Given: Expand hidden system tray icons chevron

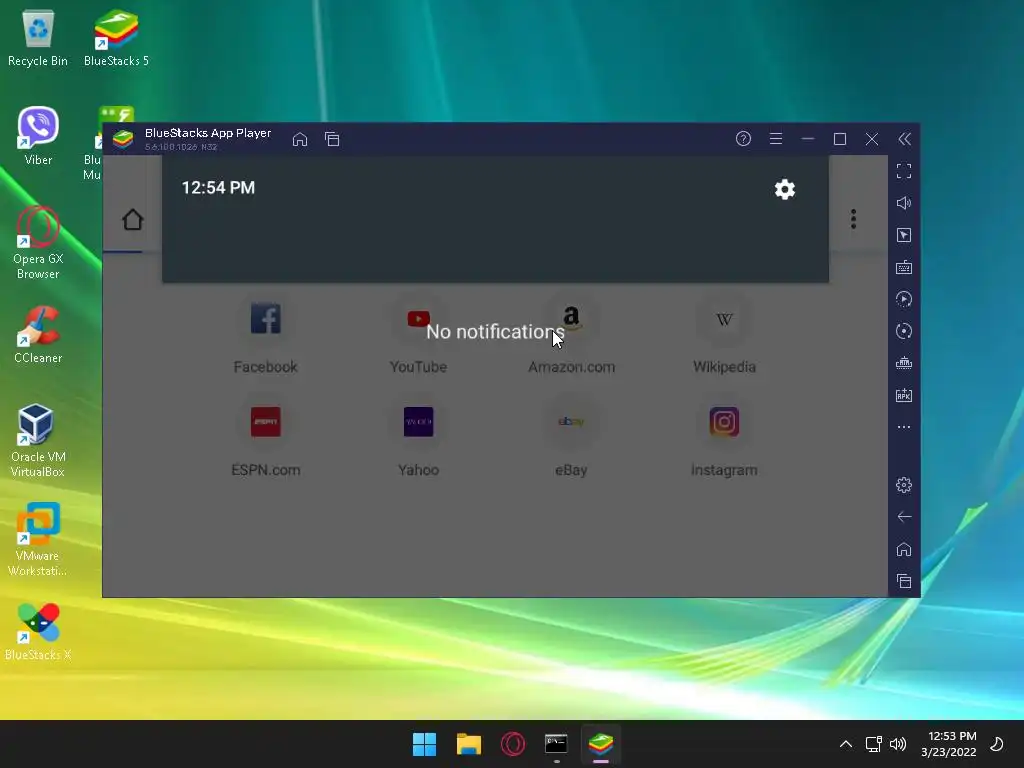Looking at the screenshot, I should click(x=846, y=744).
